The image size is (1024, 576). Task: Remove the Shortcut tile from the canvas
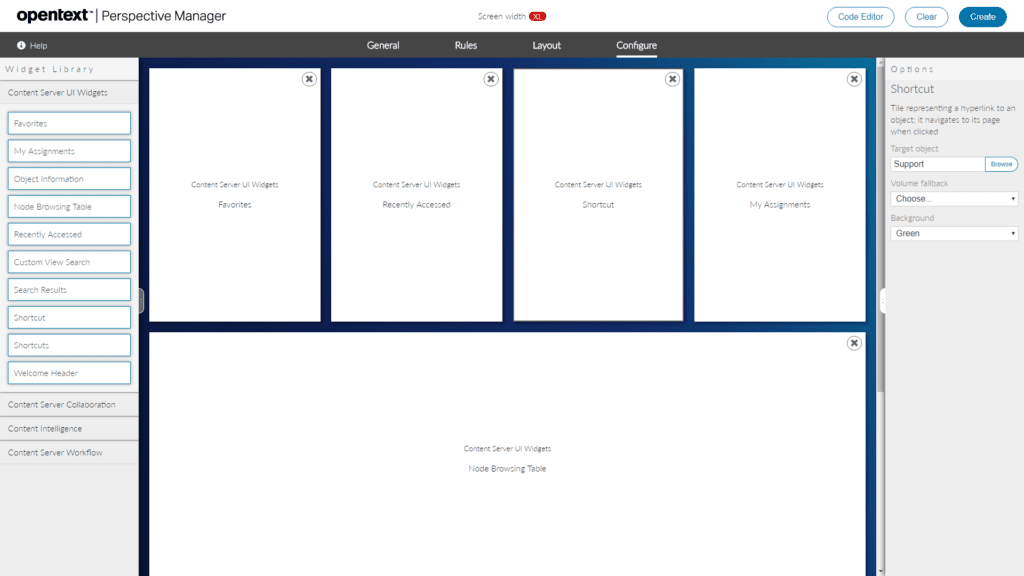[672, 78]
